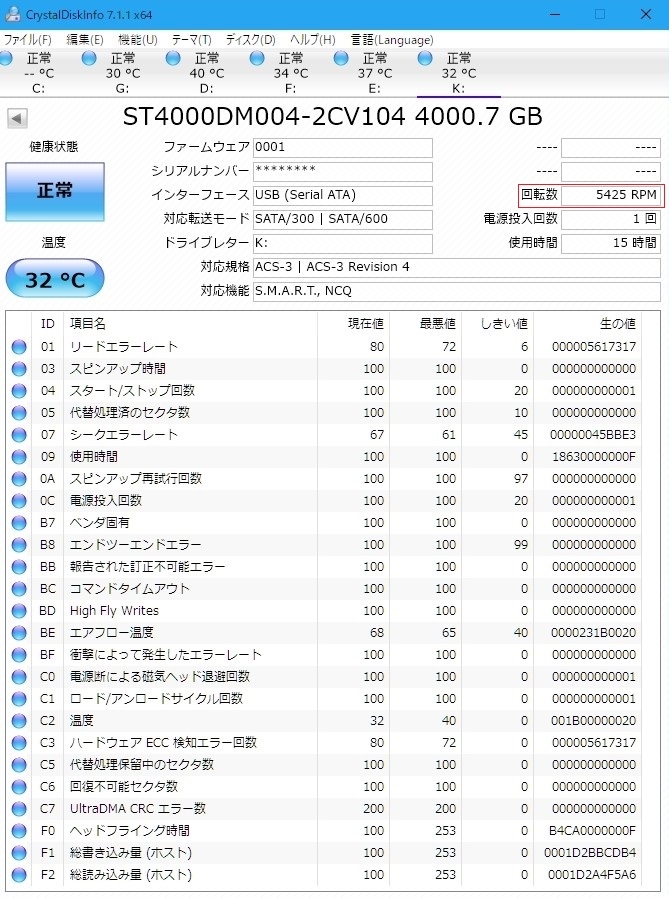Click the シリアルナンバー masked field
Viewport: 669px width, 898px height.
(x=343, y=171)
